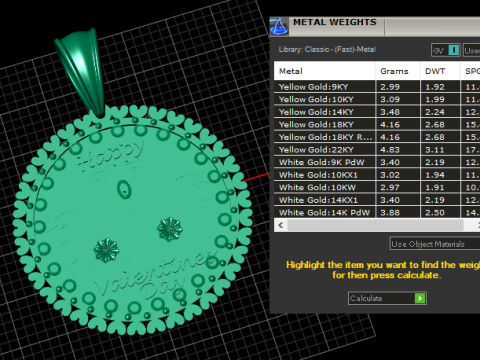The height and width of the screenshot is (360, 480).
Task: Click the 4.83 grams value
Action: click(390, 150)
